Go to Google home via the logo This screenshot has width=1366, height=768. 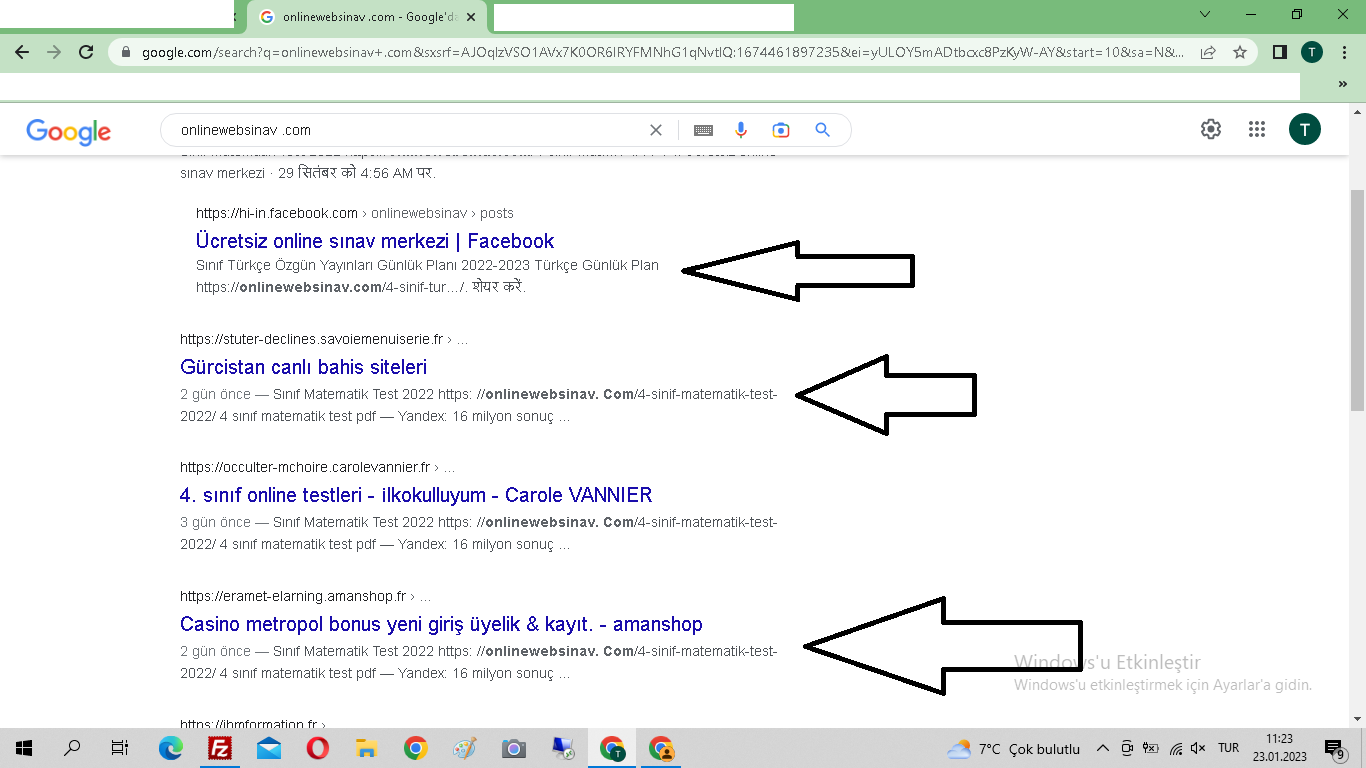69,131
